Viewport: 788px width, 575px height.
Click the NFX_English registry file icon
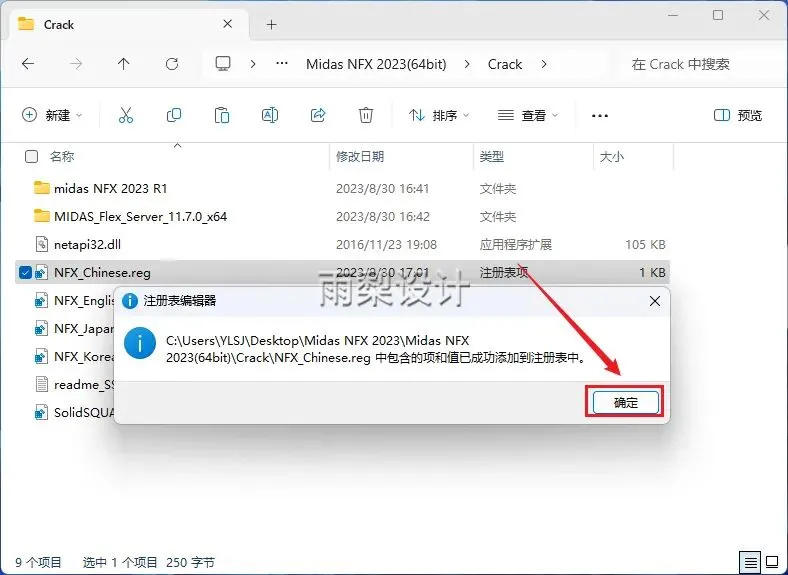pos(41,301)
